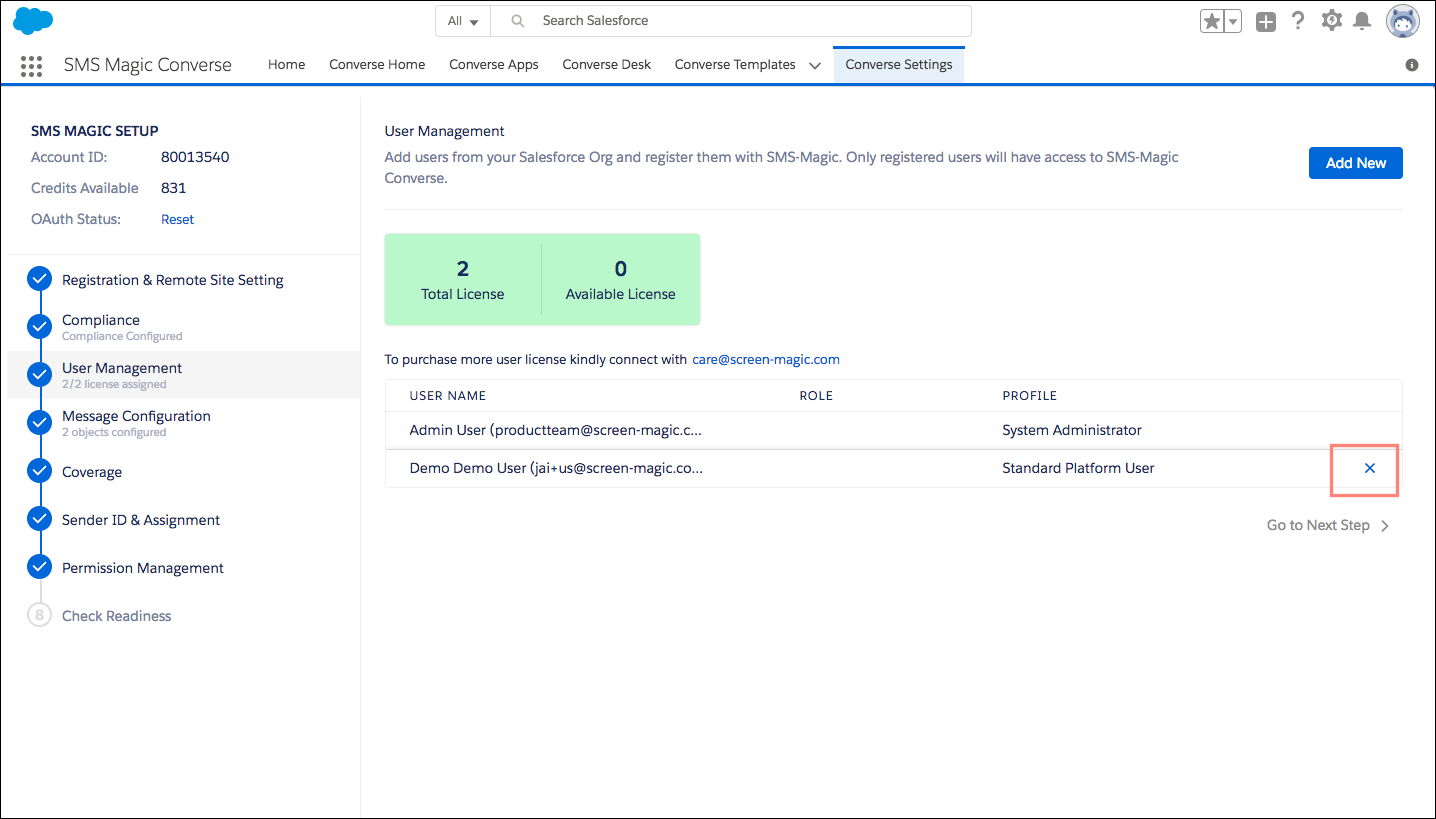Image resolution: width=1436 pixels, height=819 pixels.
Task: Open the Converse Templates tab
Action: [x=735, y=64]
